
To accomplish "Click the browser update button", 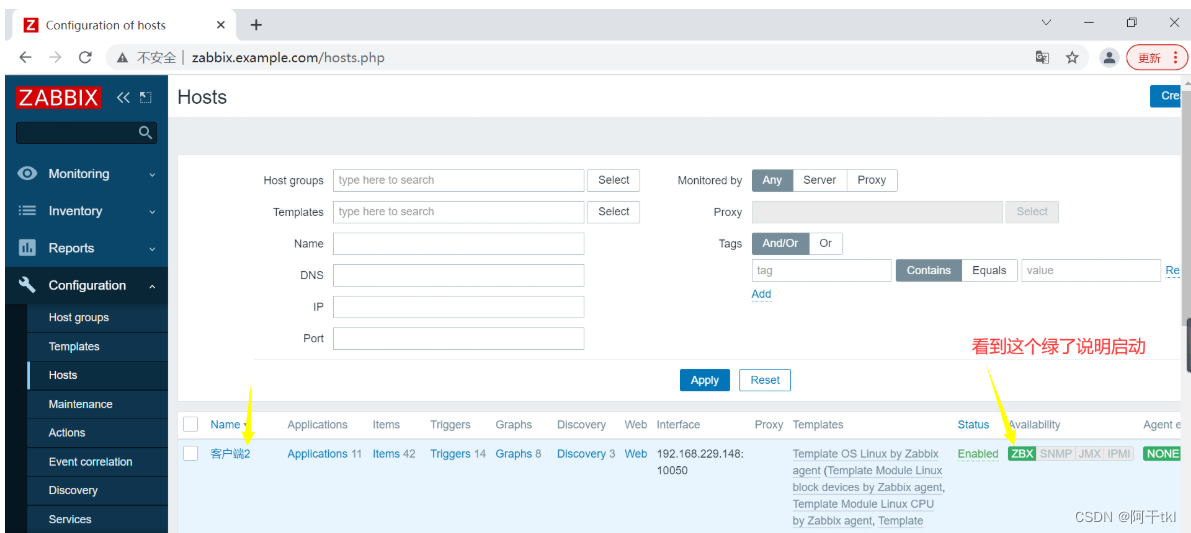I will tap(1156, 58).
